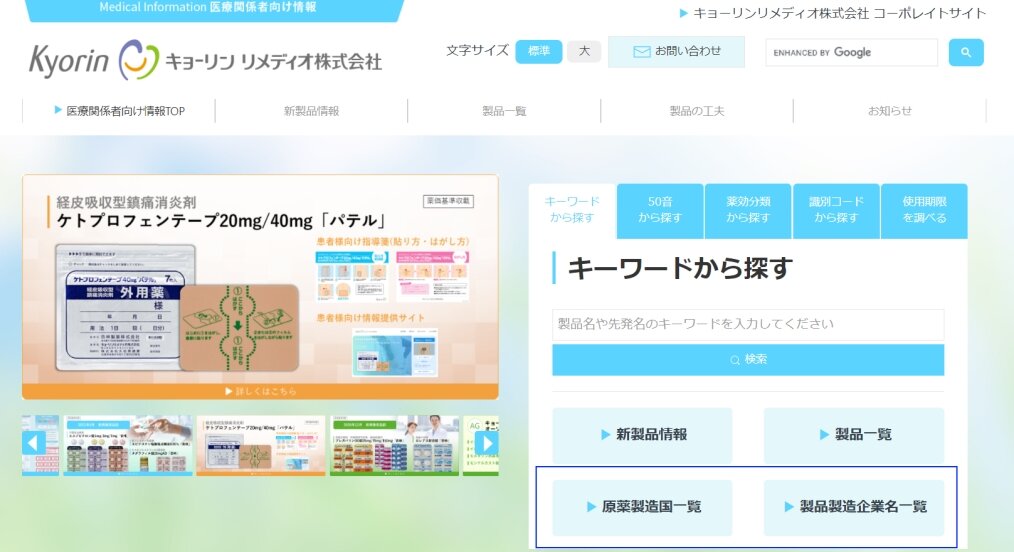
Task: Open お問い合わせ contact button with envelope
Action: point(676,52)
